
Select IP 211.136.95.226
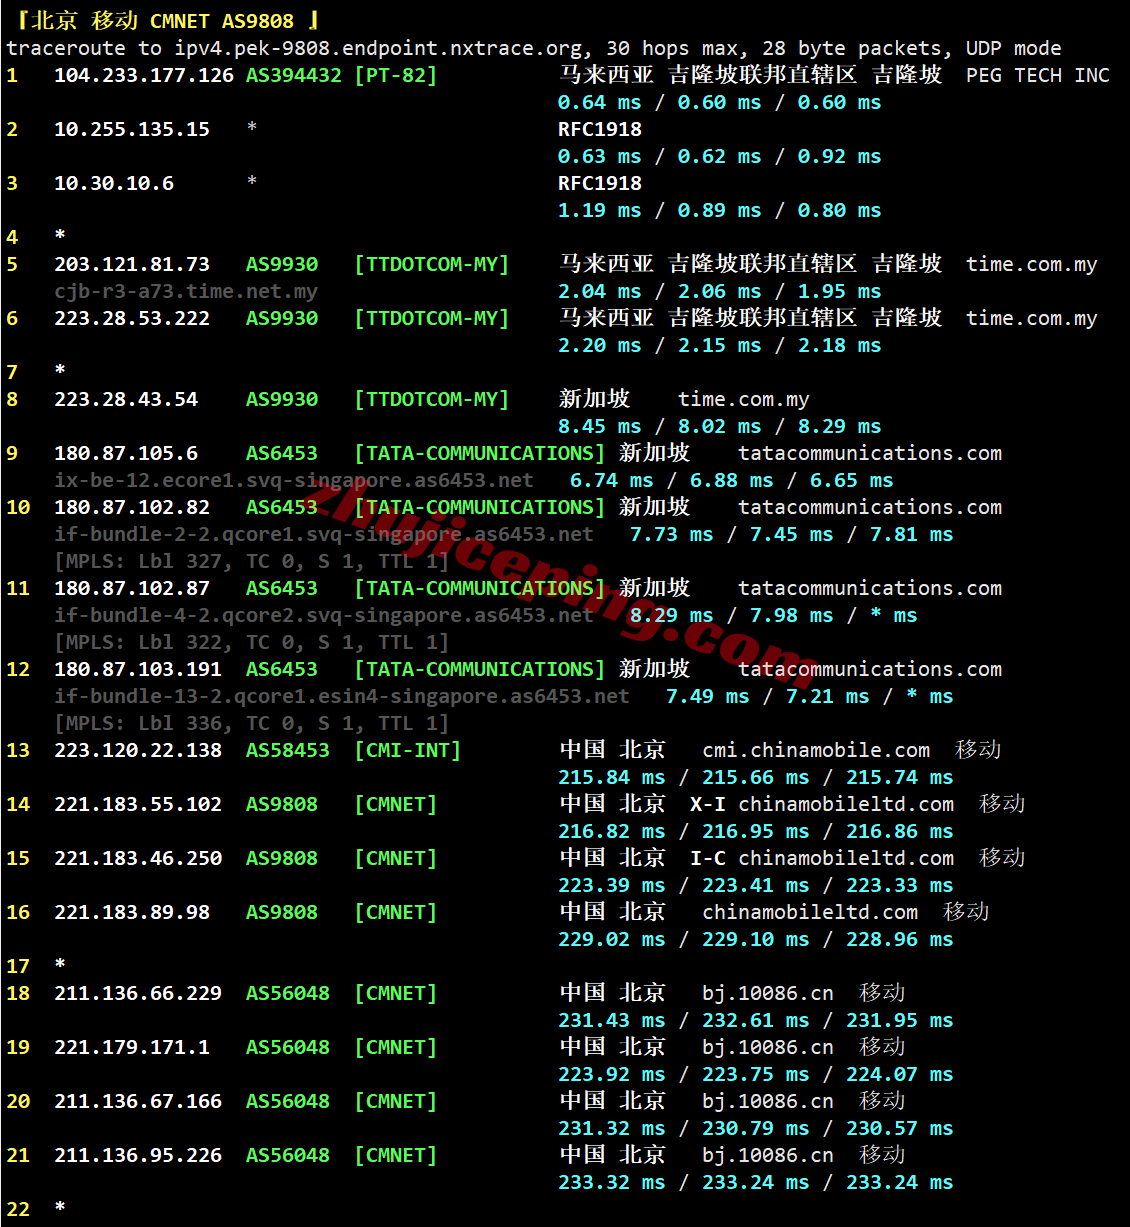coord(138,1155)
